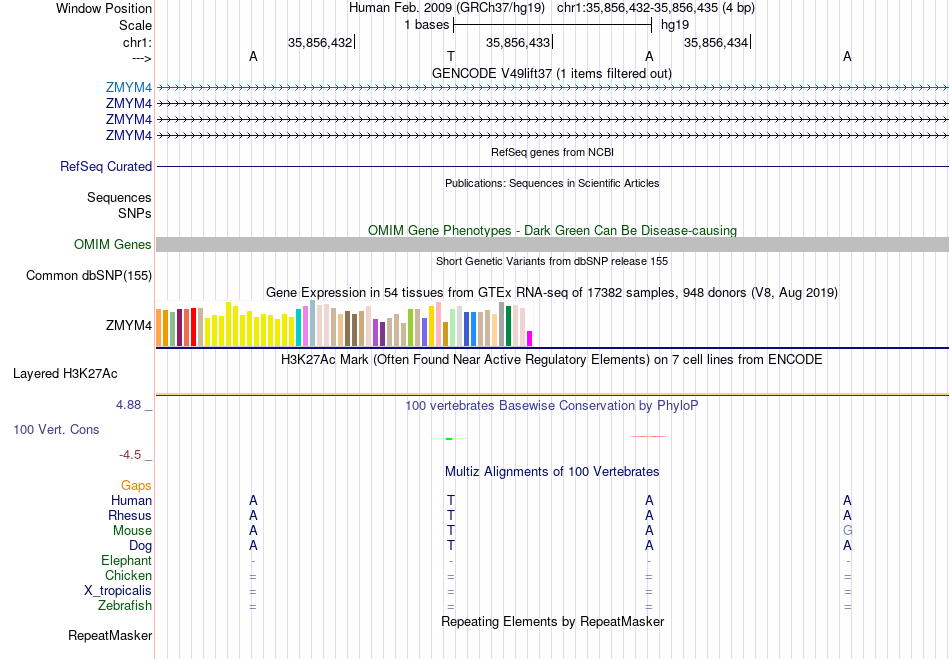Click the Window Position label
Image resolution: width=950 pixels, height=659 pixels.
tap(104, 8)
